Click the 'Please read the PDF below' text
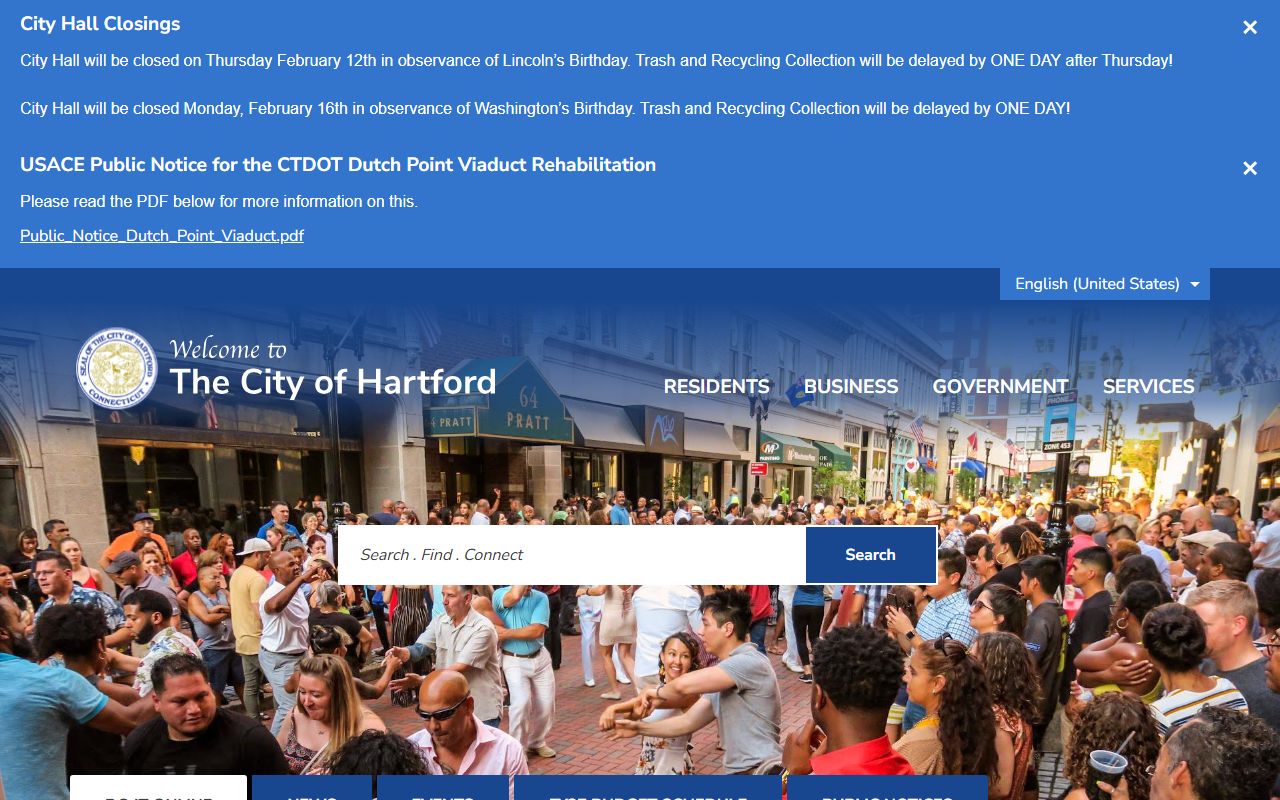 coord(219,202)
